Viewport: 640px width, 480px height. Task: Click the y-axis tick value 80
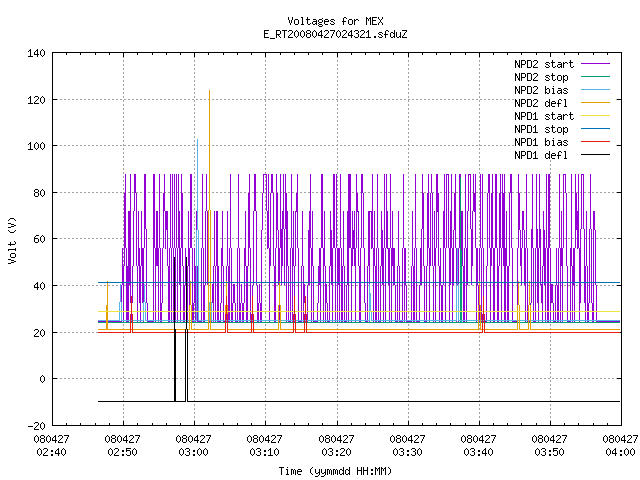point(39,193)
